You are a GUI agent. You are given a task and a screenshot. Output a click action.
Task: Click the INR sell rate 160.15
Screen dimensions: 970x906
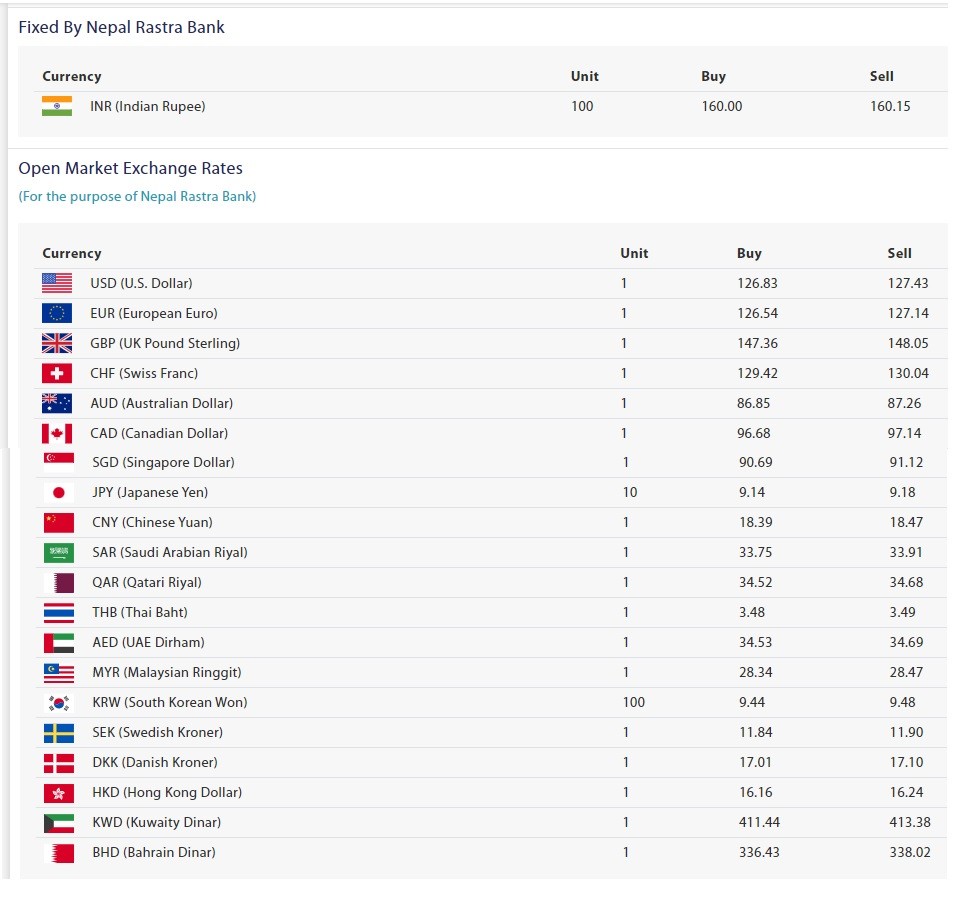pyautogui.click(x=890, y=106)
